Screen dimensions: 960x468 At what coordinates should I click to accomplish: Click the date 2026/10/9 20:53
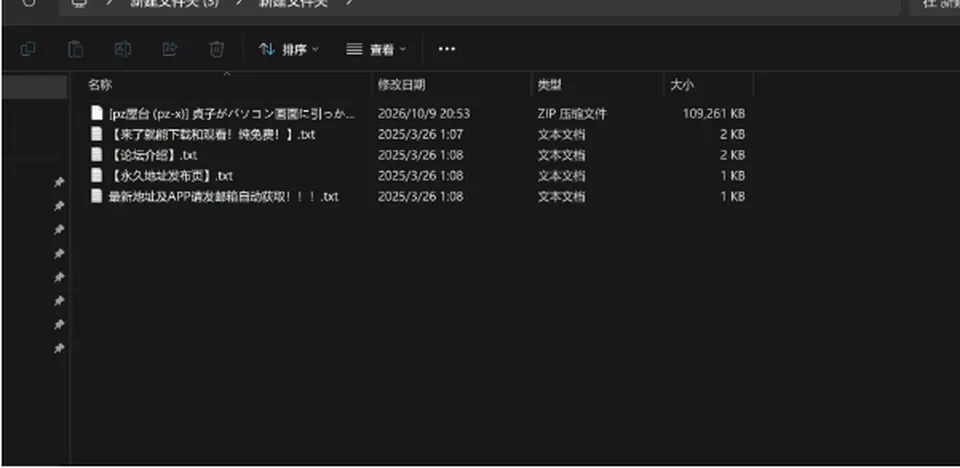click(424, 113)
